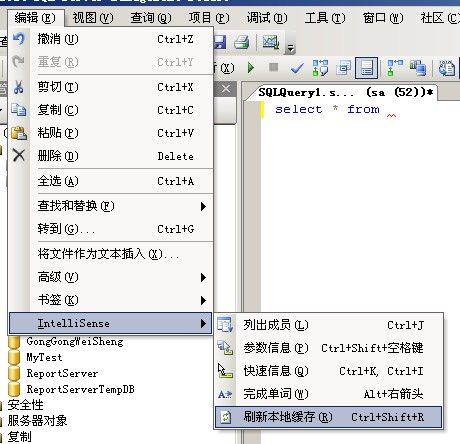
Task: Click the green Execute play icon
Action: 251,68
